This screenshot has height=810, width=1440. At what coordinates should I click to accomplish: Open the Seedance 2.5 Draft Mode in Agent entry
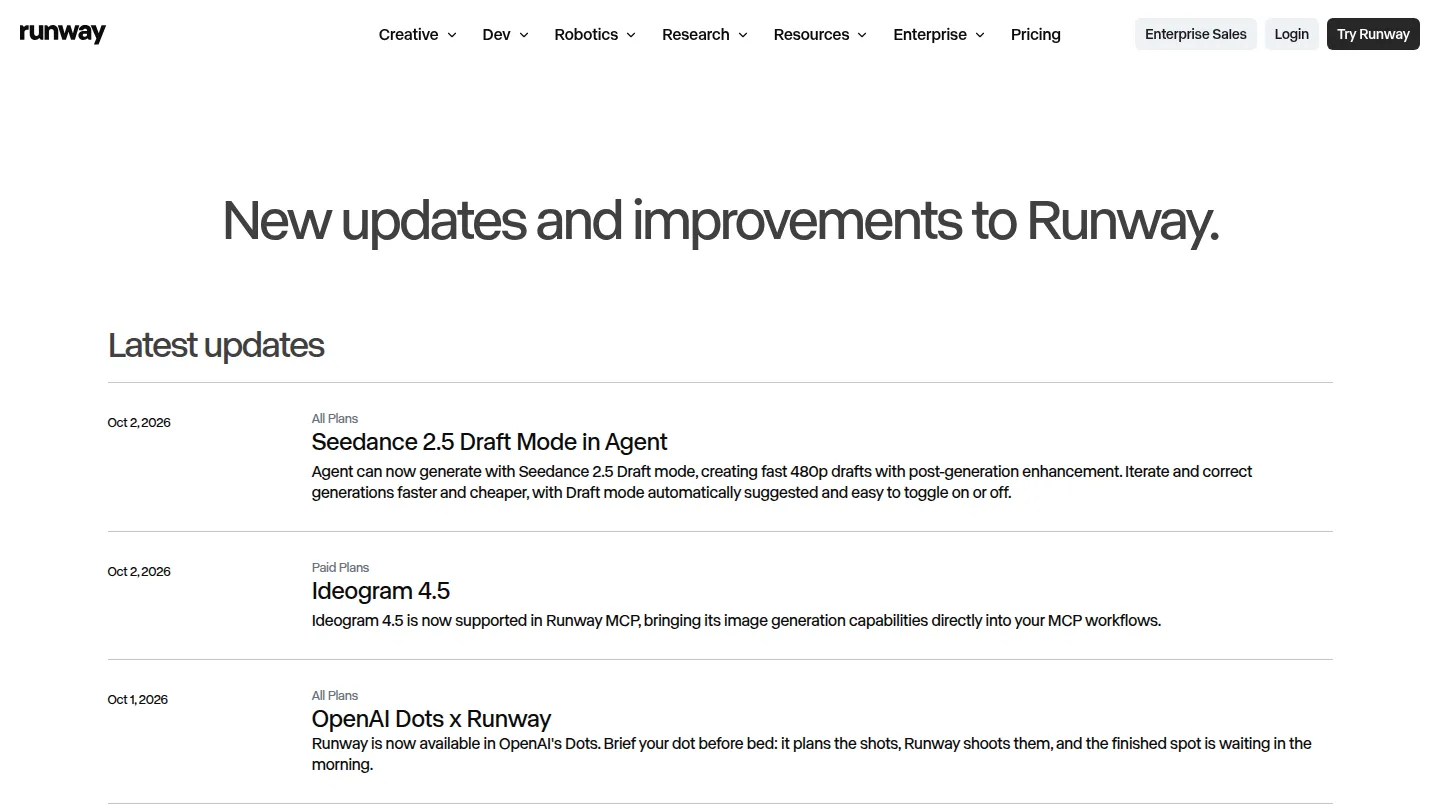click(489, 442)
